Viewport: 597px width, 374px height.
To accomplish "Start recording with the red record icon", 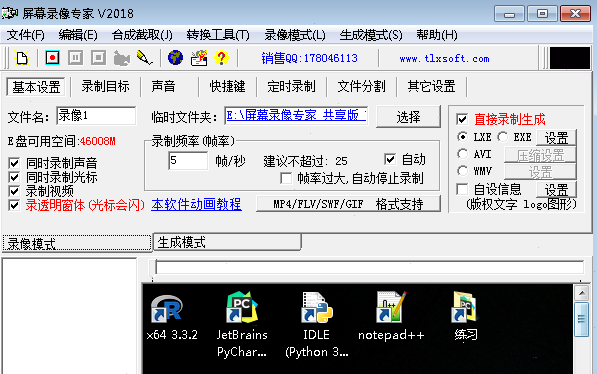I will [x=52, y=58].
